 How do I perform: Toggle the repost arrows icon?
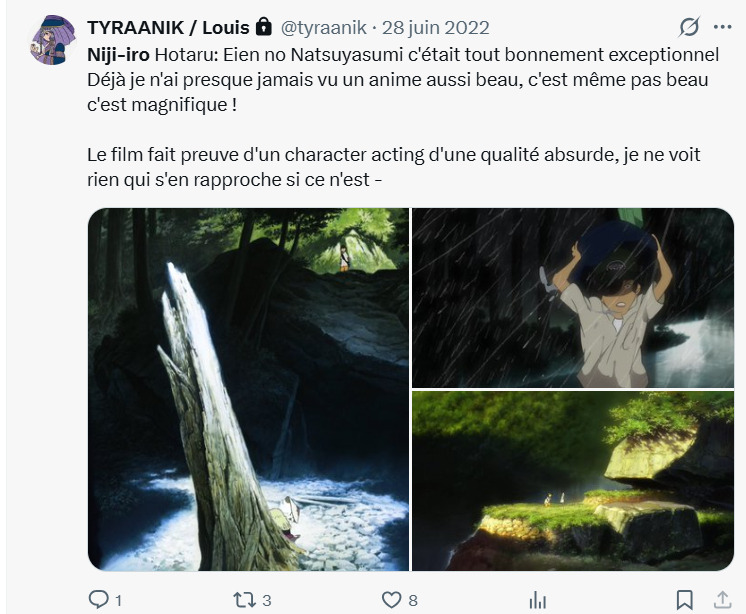pyautogui.click(x=243, y=599)
